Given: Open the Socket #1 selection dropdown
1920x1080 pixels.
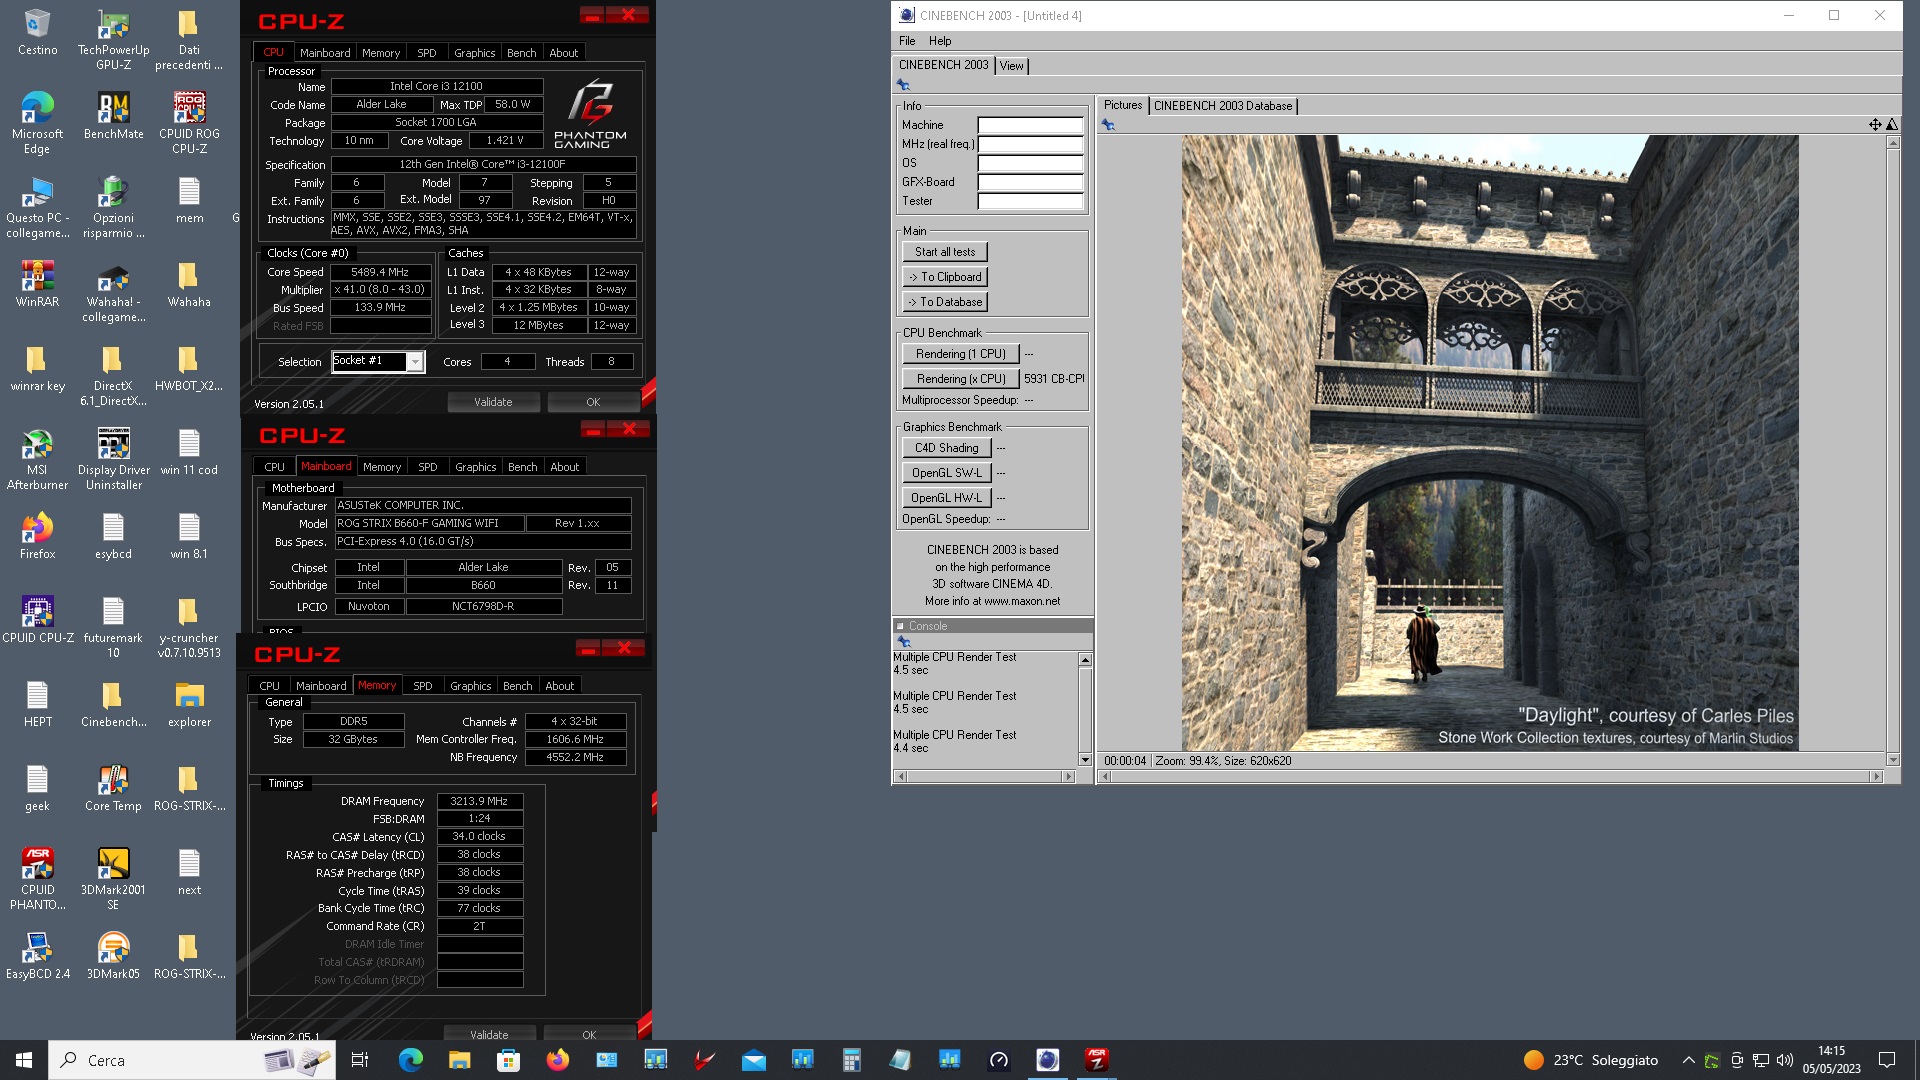Looking at the screenshot, I should pos(415,362).
